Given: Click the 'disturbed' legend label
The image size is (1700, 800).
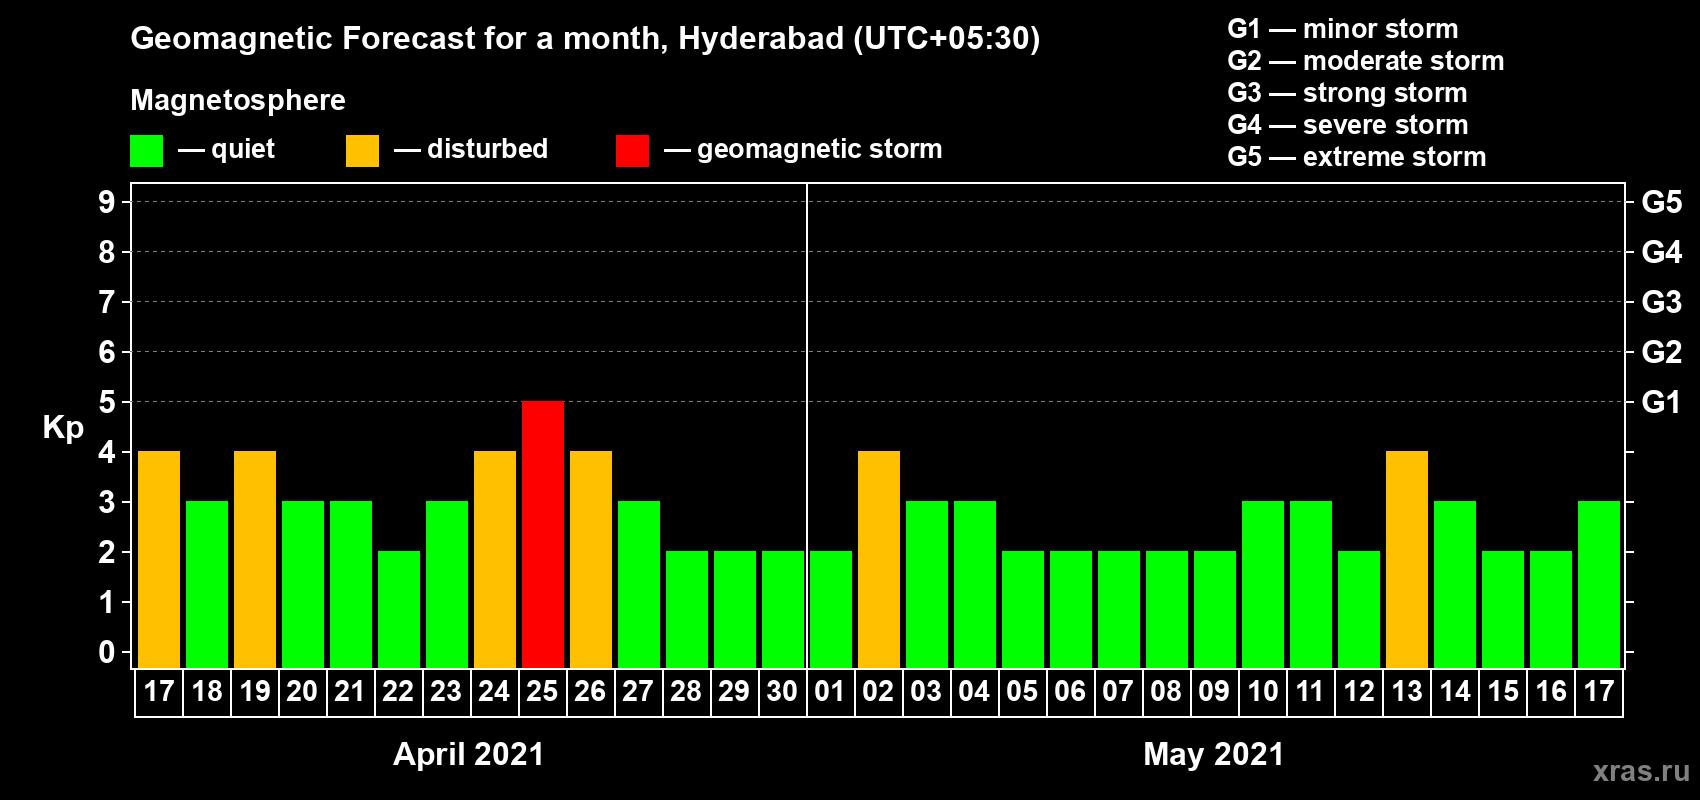Looking at the screenshot, I should click(488, 149).
